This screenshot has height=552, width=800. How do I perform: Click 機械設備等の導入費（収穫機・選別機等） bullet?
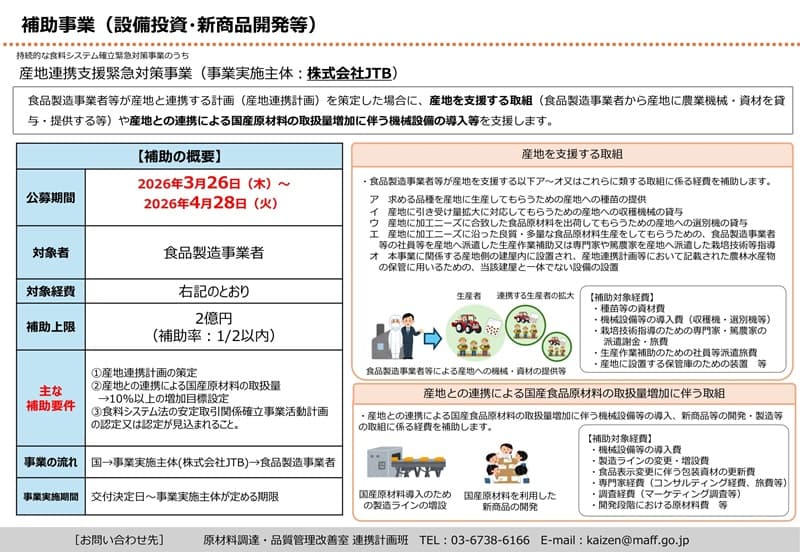(682, 319)
